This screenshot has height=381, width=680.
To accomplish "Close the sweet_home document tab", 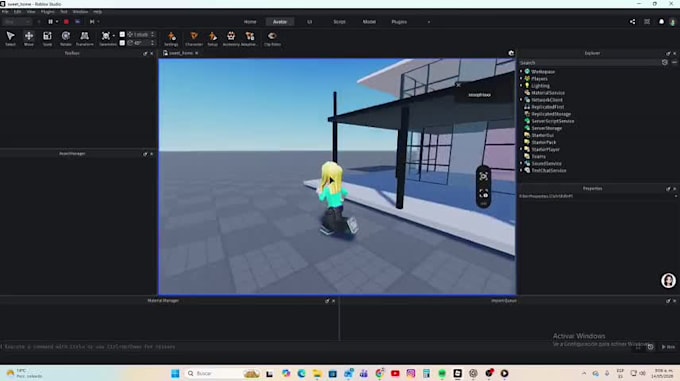I will click(x=197, y=53).
